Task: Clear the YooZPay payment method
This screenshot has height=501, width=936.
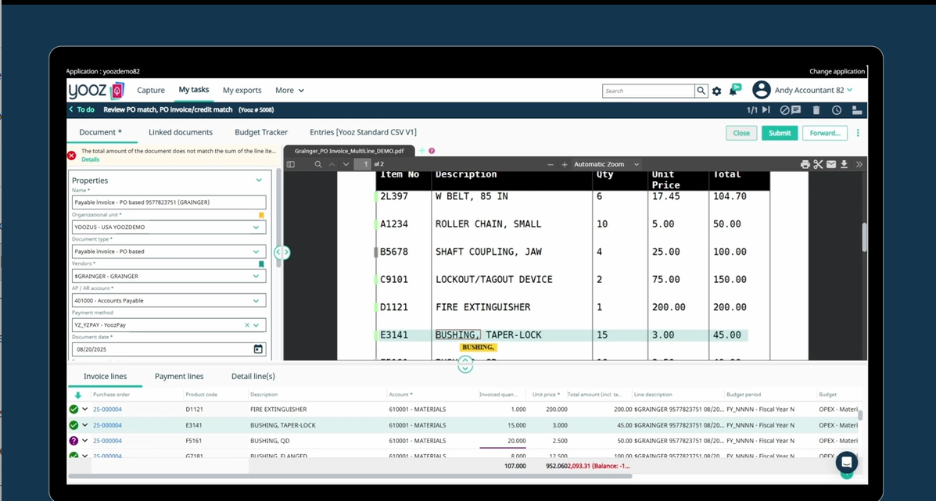Action: tap(247, 325)
